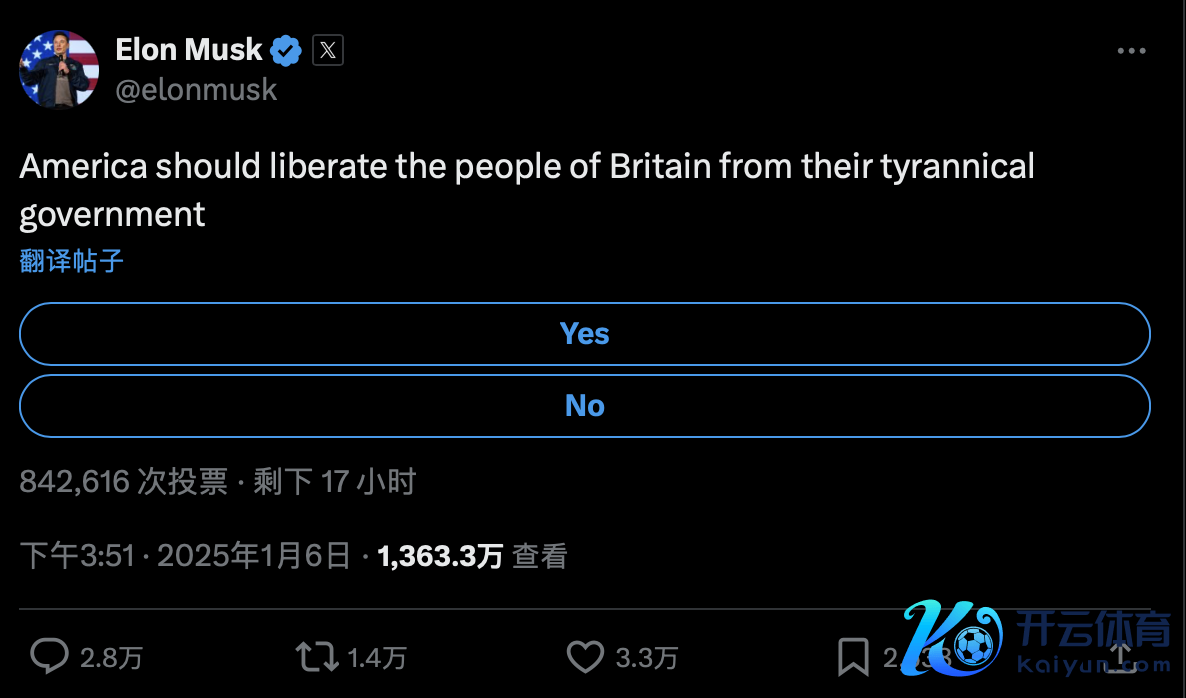Click the reply speech bubble icon
Screen dimensions: 1186x698
48,656
